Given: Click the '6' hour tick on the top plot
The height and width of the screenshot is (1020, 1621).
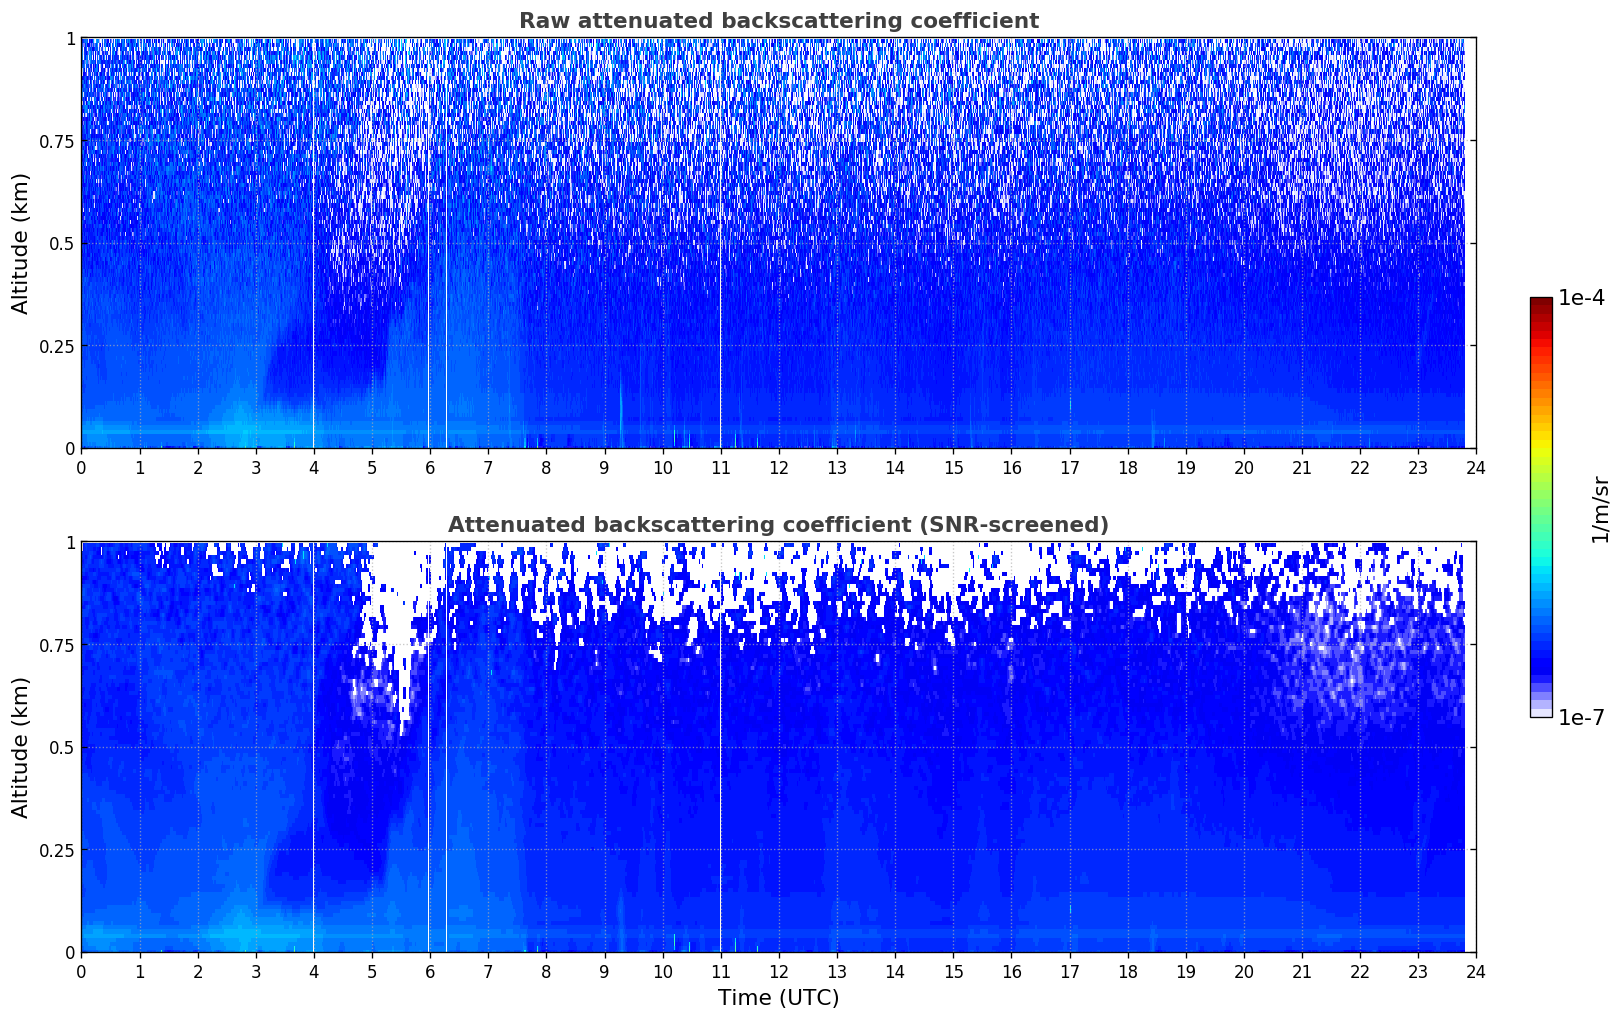Looking at the screenshot, I should point(430,467).
